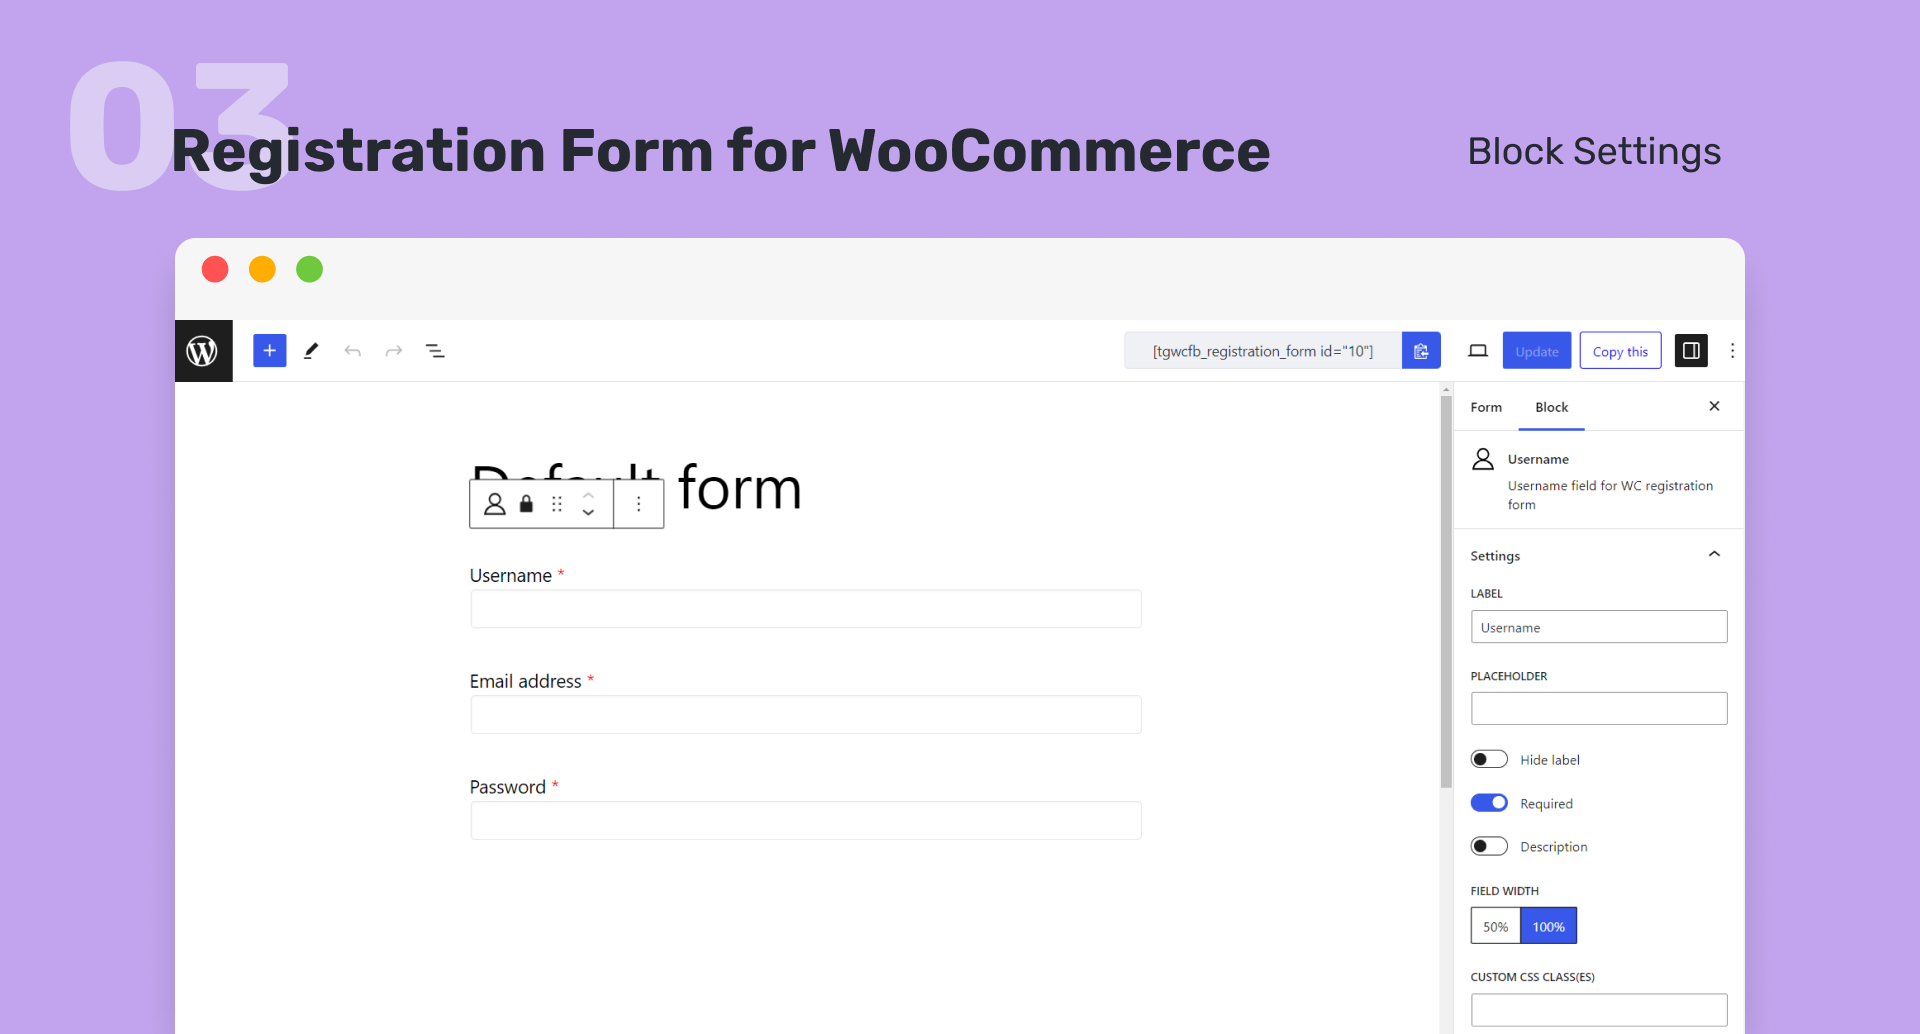Open the block inserter plus button
Viewport: 1920px width, 1034px height.
(x=270, y=351)
